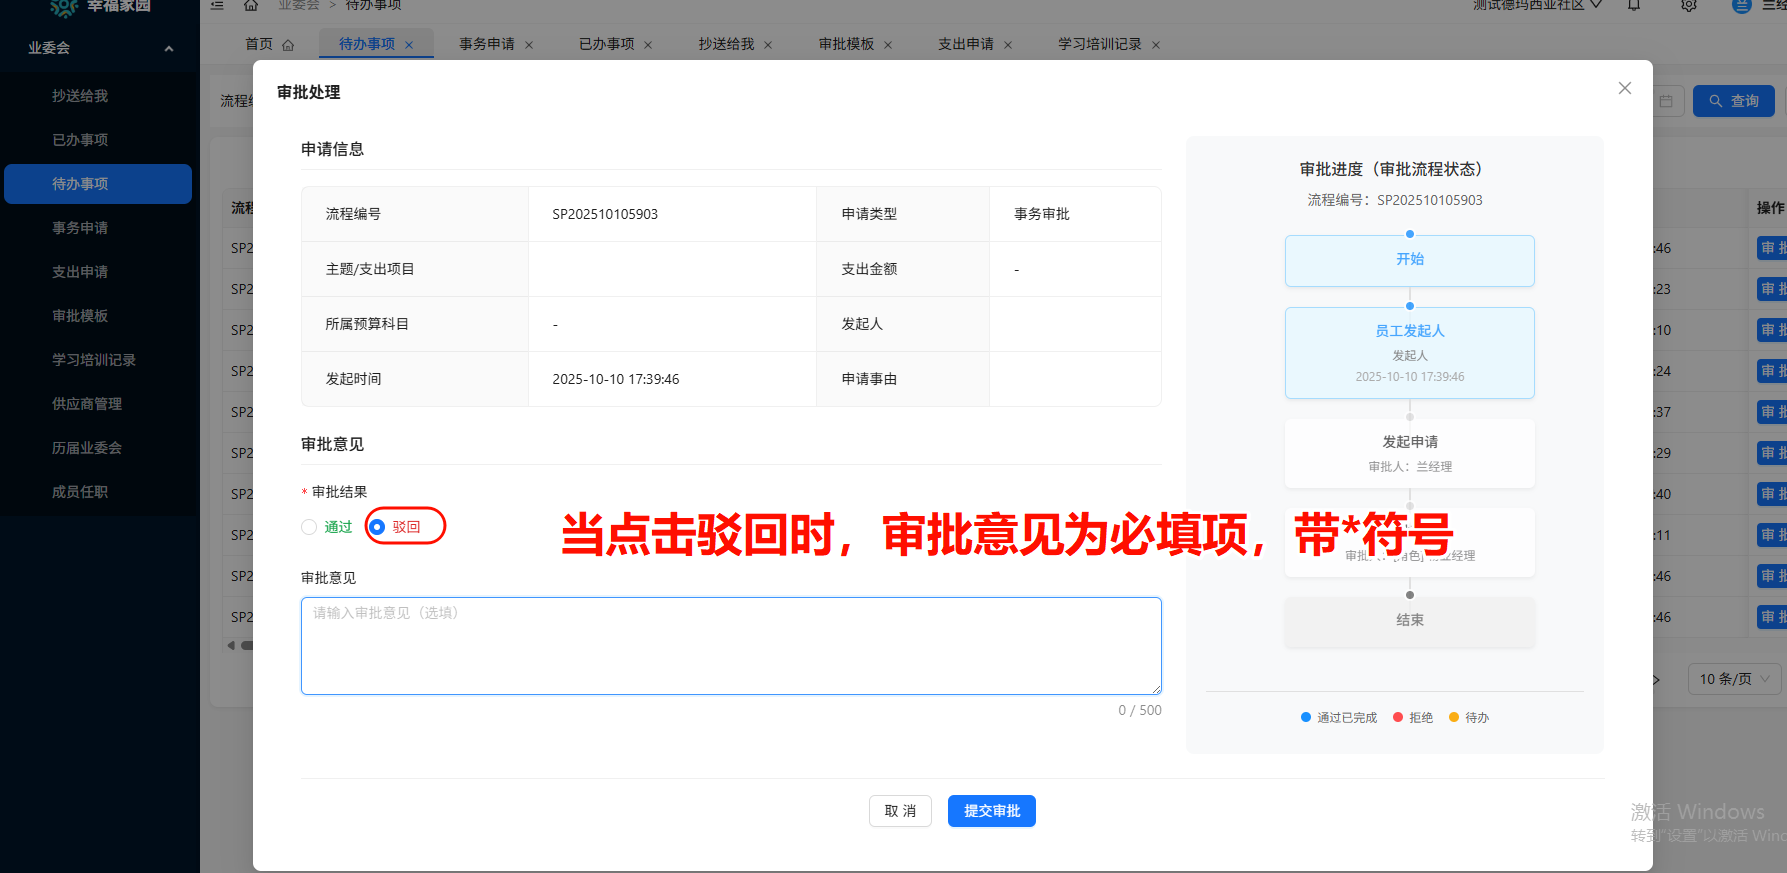Toggle sidebar collapse menu icon
Screen dimensions: 1787x873
[217, 5]
